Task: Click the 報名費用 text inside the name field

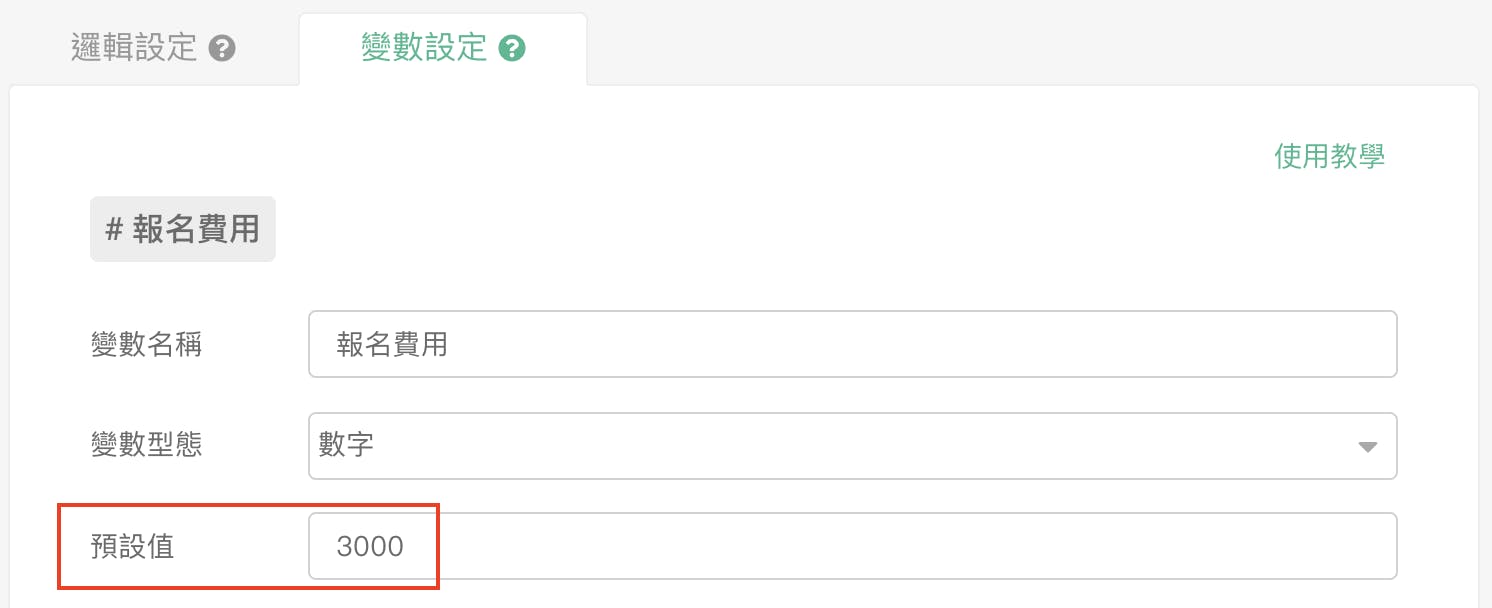Action: click(x=392, y=345)
